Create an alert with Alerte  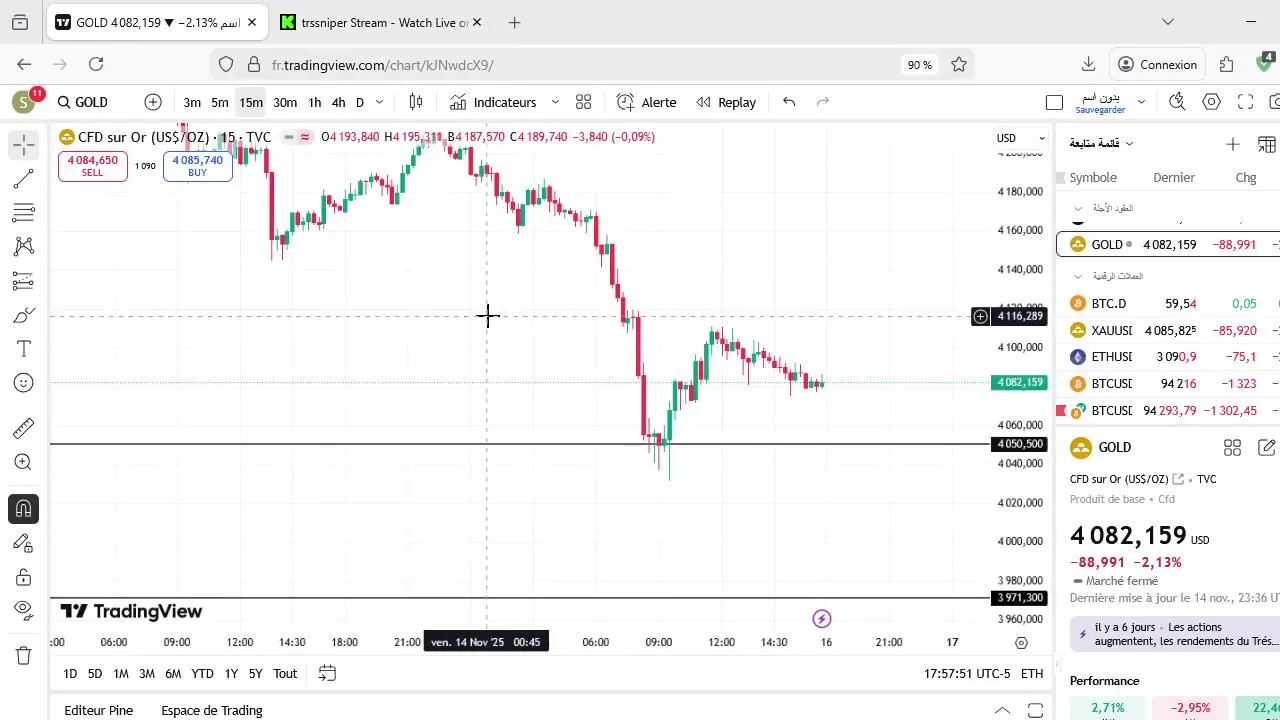coord(646,102)
